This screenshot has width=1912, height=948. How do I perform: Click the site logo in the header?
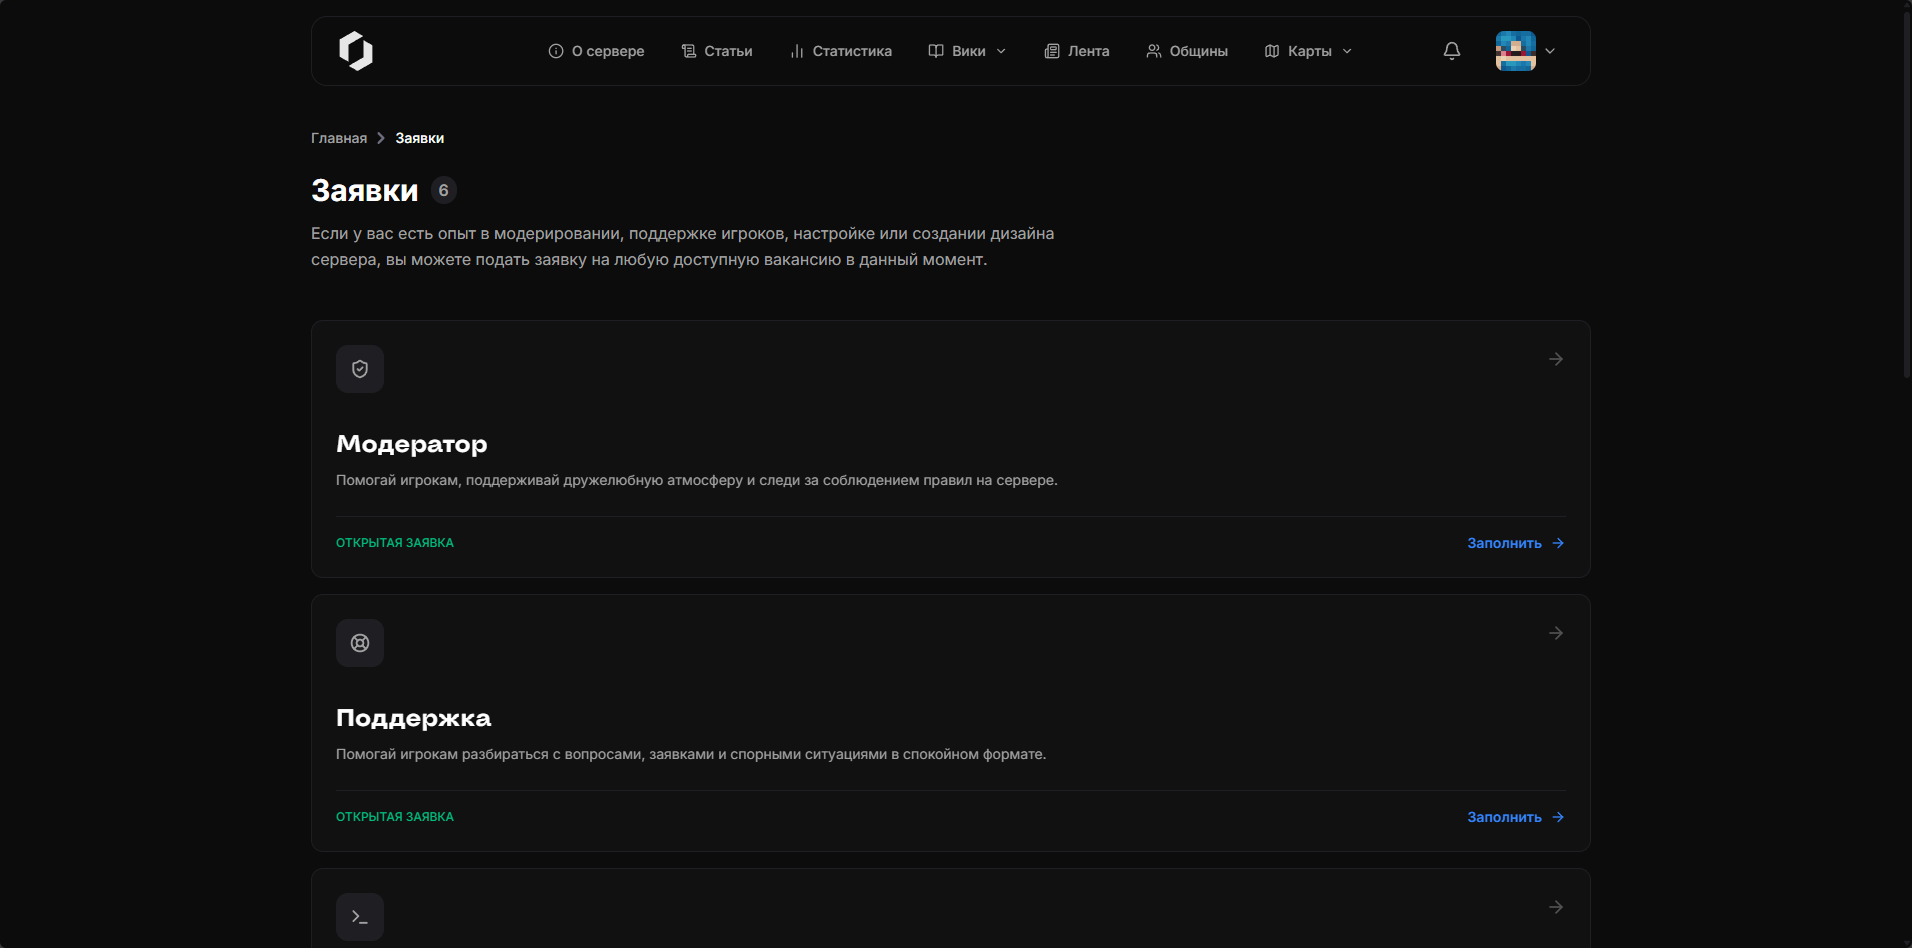tap(356, 51)
